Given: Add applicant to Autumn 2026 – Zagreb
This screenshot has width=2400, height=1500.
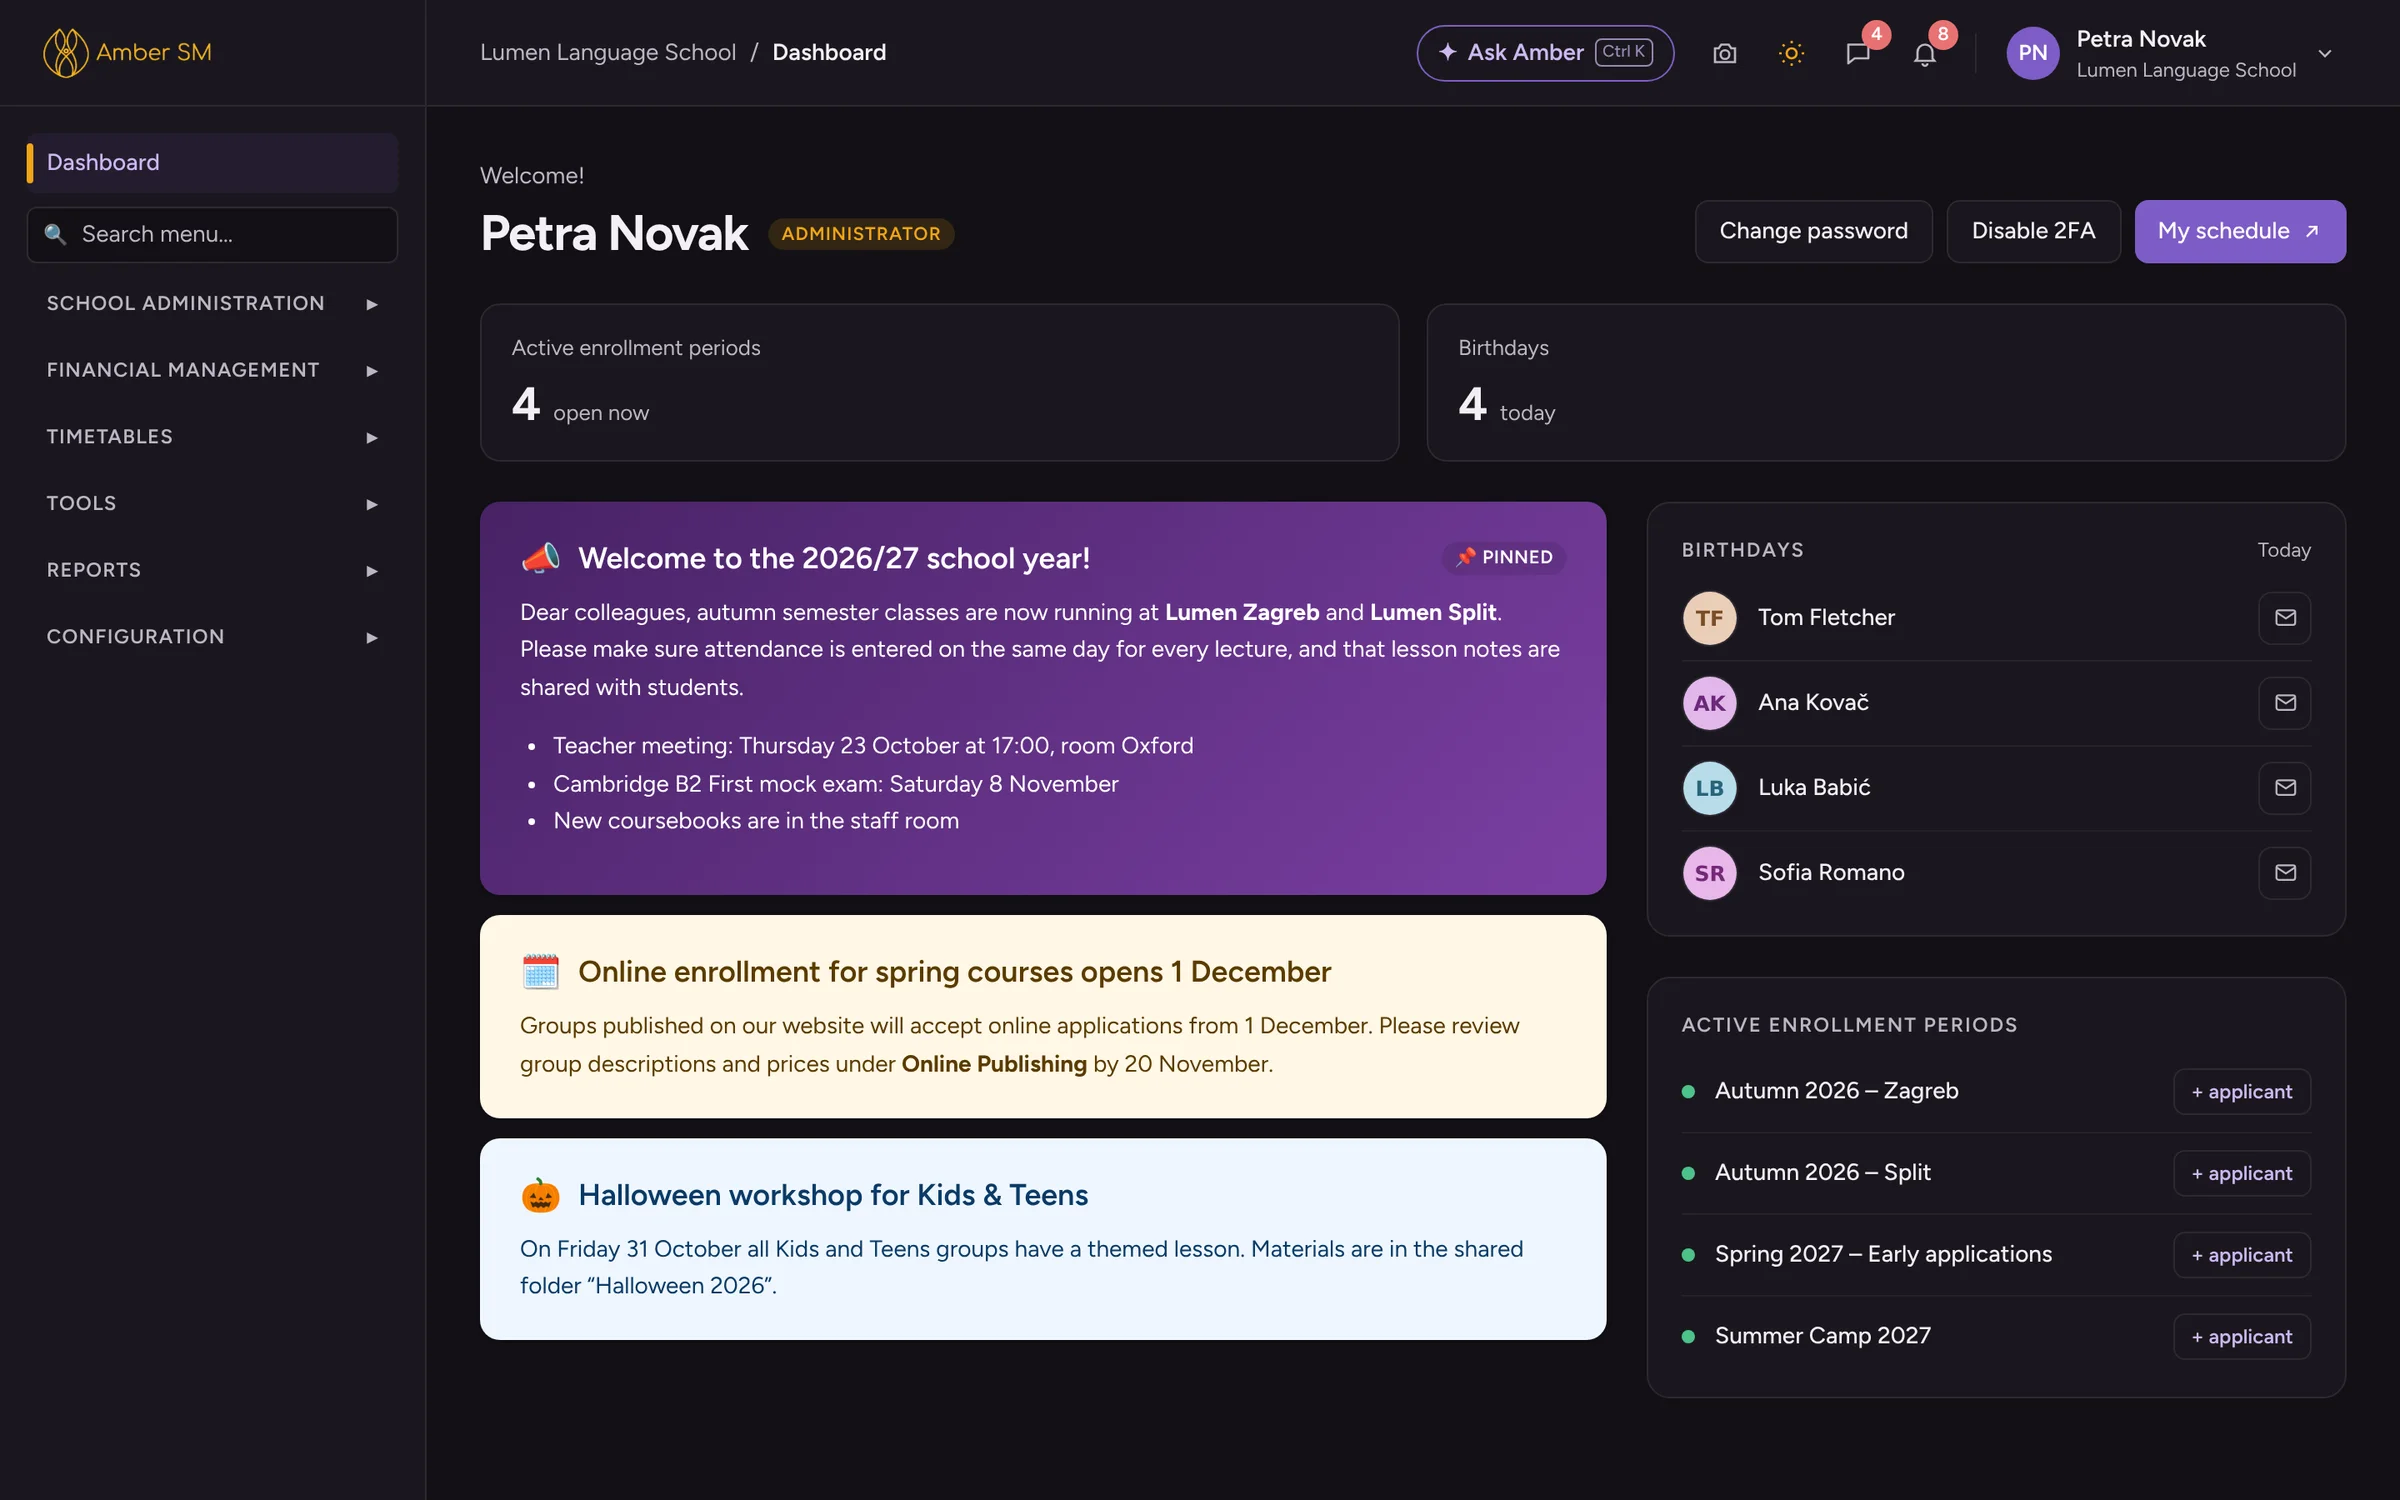Looking at the screenshot, I should [2241, 1091].
